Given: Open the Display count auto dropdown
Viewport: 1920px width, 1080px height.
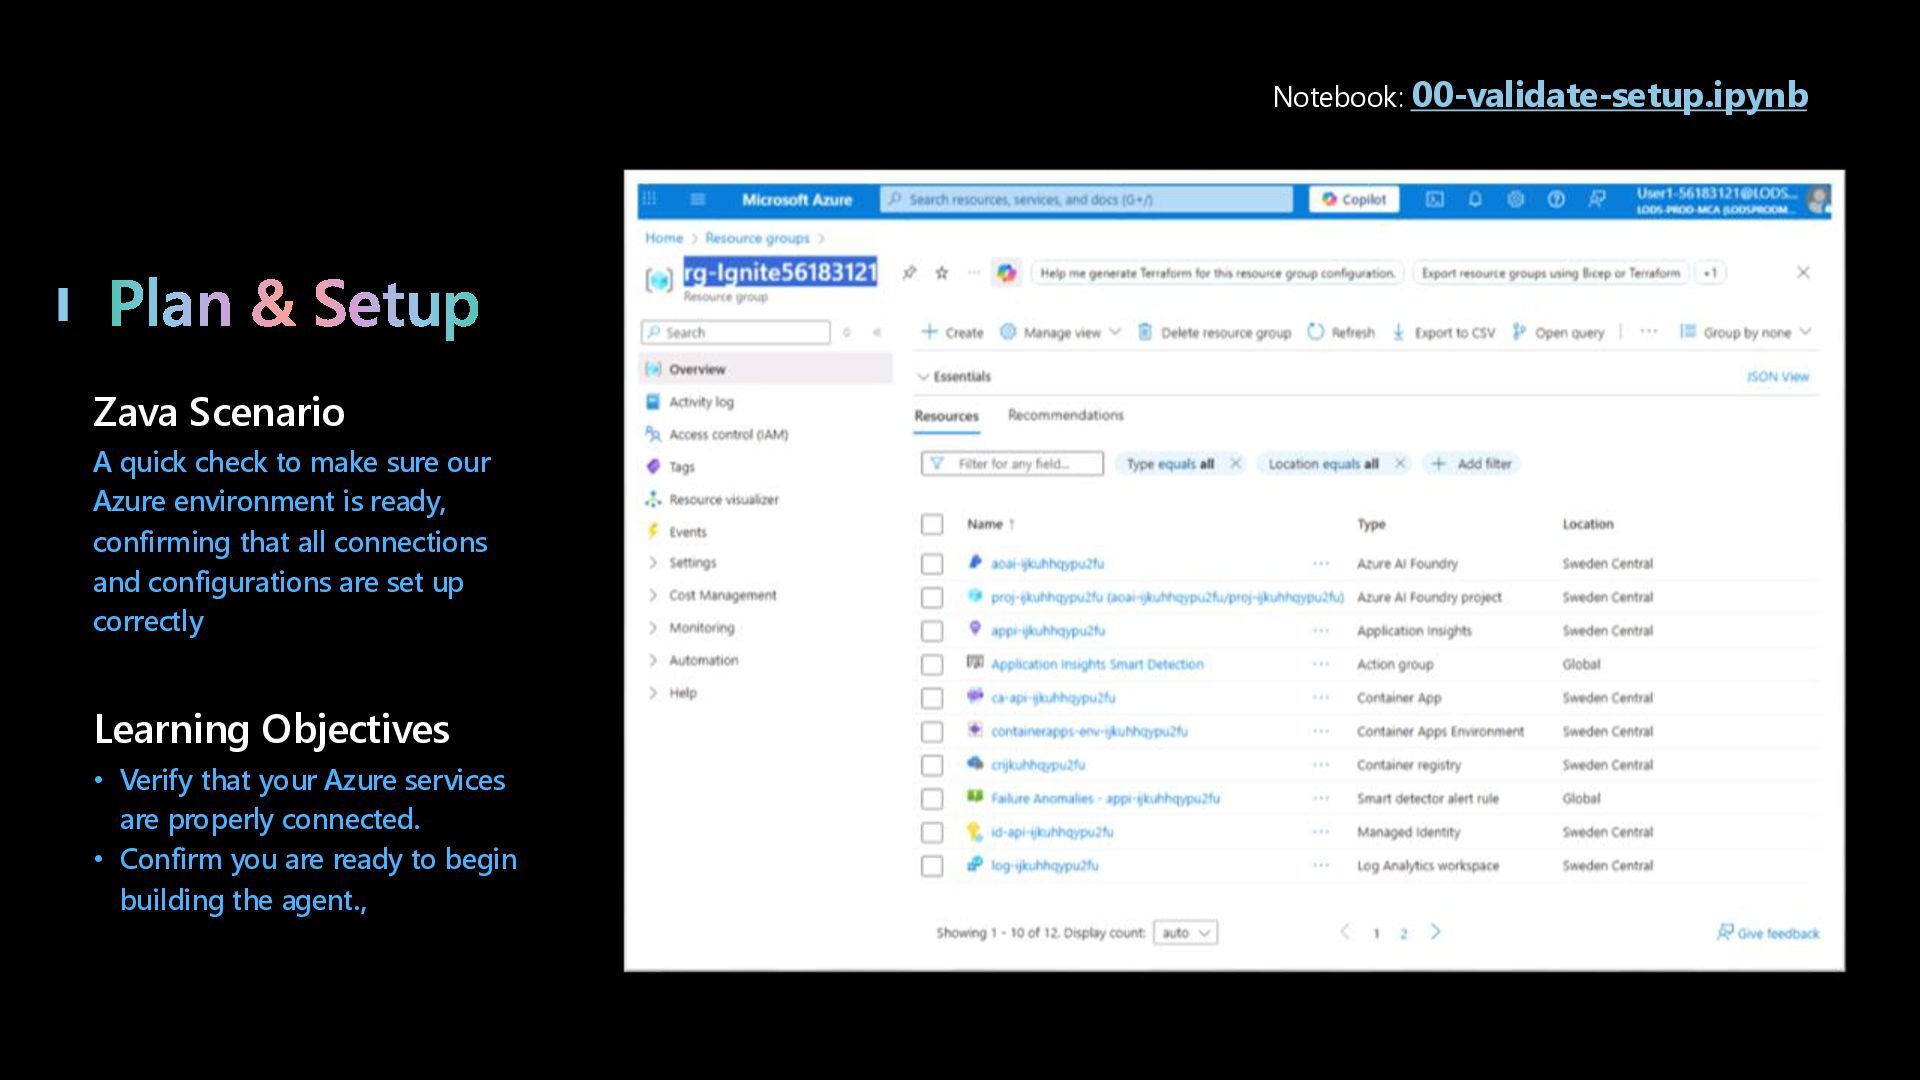Looking at the screenshot, I should (1185, 933).
